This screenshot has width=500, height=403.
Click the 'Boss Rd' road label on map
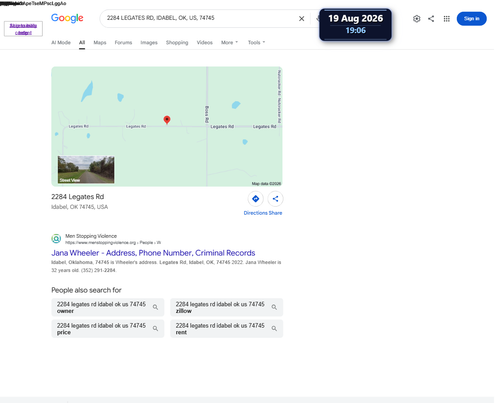tap(207, 114)
